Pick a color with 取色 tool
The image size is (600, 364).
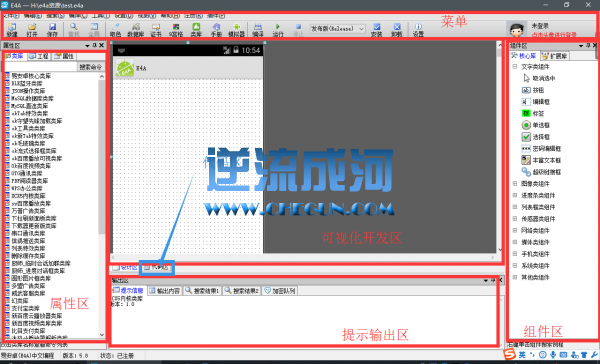point(115,29)
